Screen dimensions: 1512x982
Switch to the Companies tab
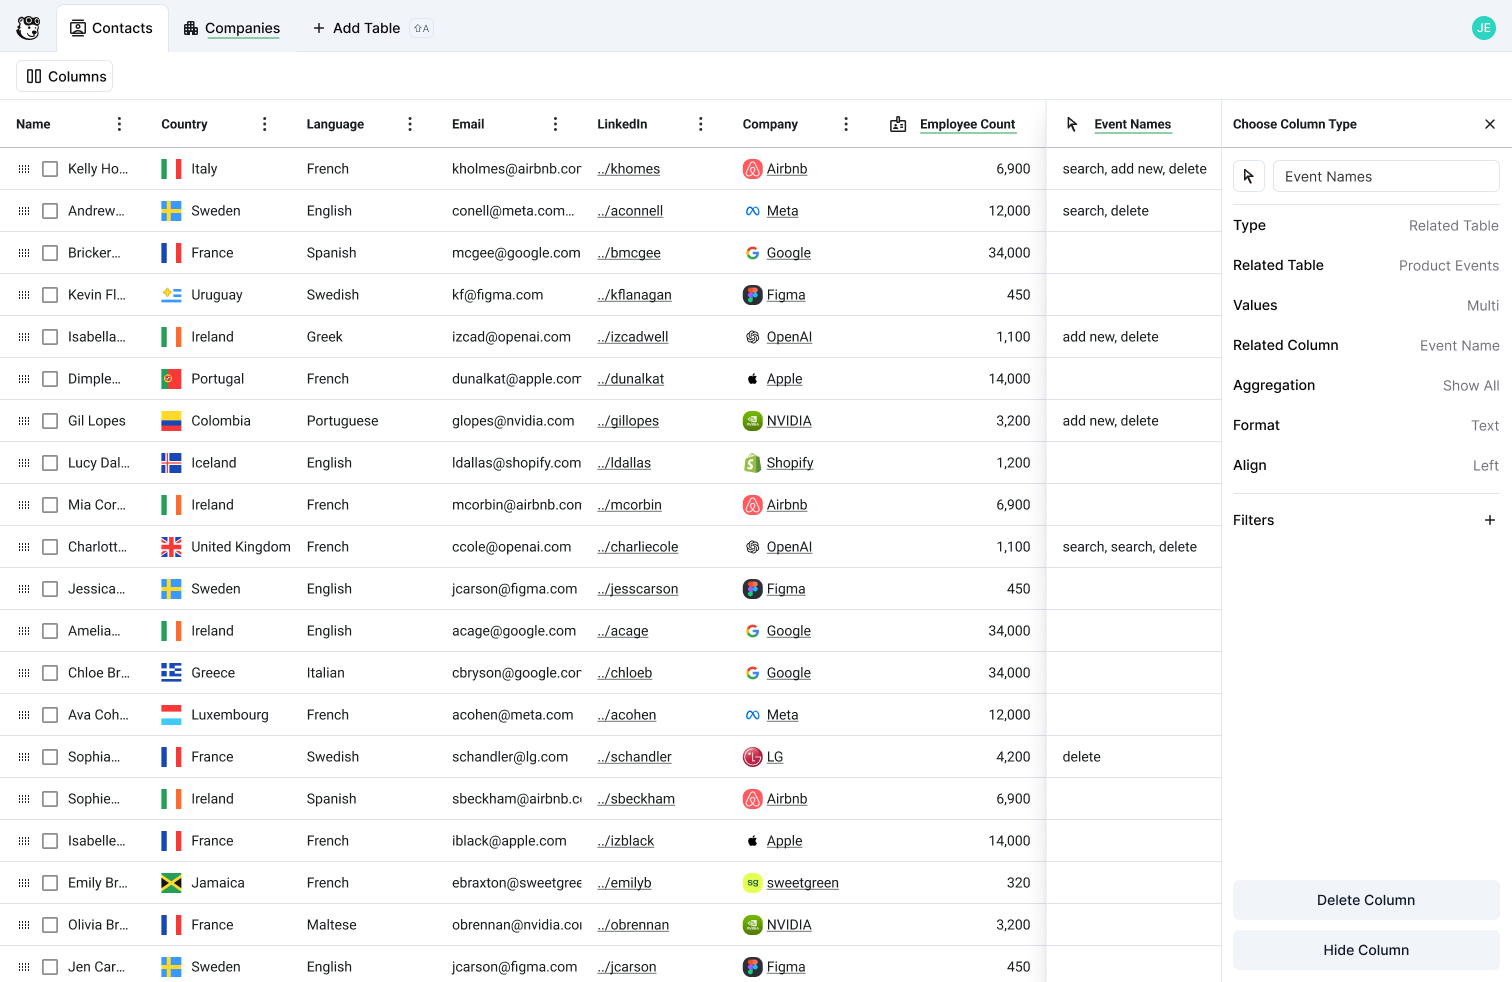(232, 28)
